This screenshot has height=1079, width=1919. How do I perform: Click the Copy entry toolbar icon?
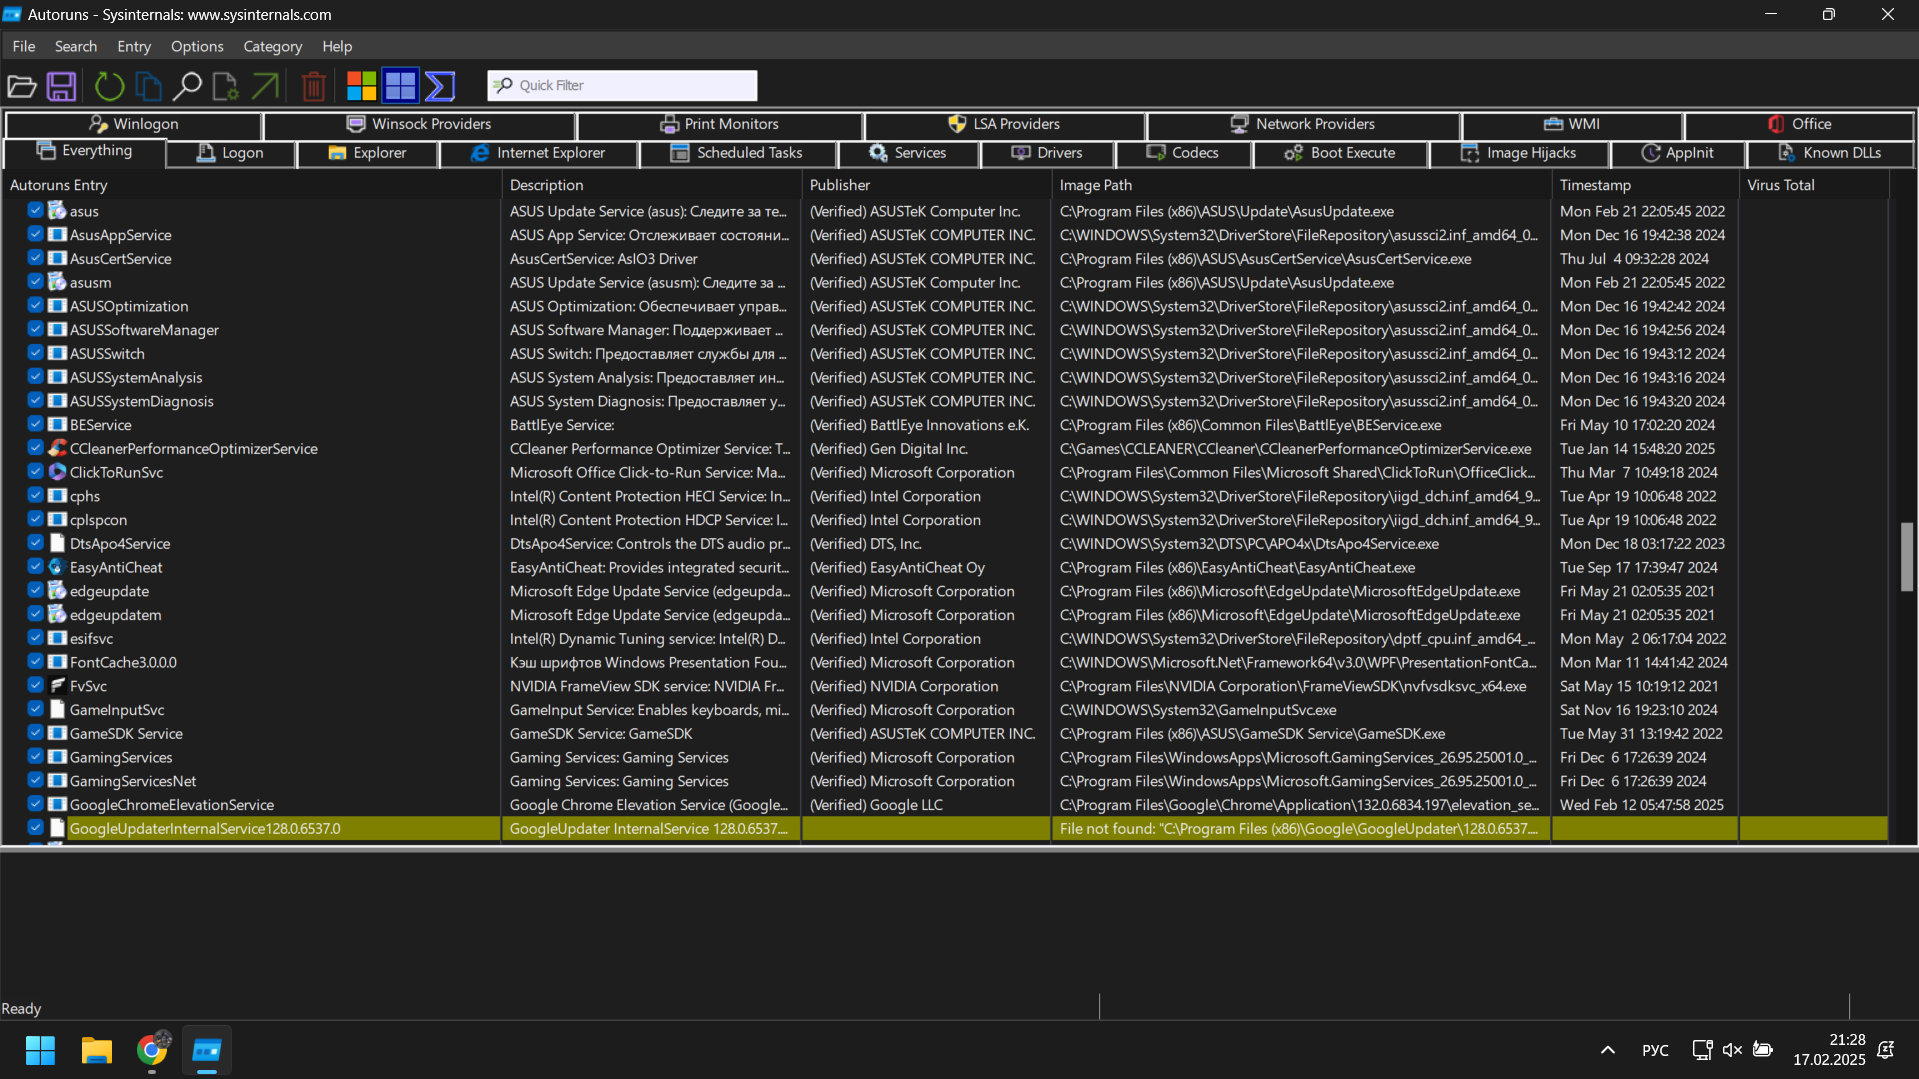(148, 86)
